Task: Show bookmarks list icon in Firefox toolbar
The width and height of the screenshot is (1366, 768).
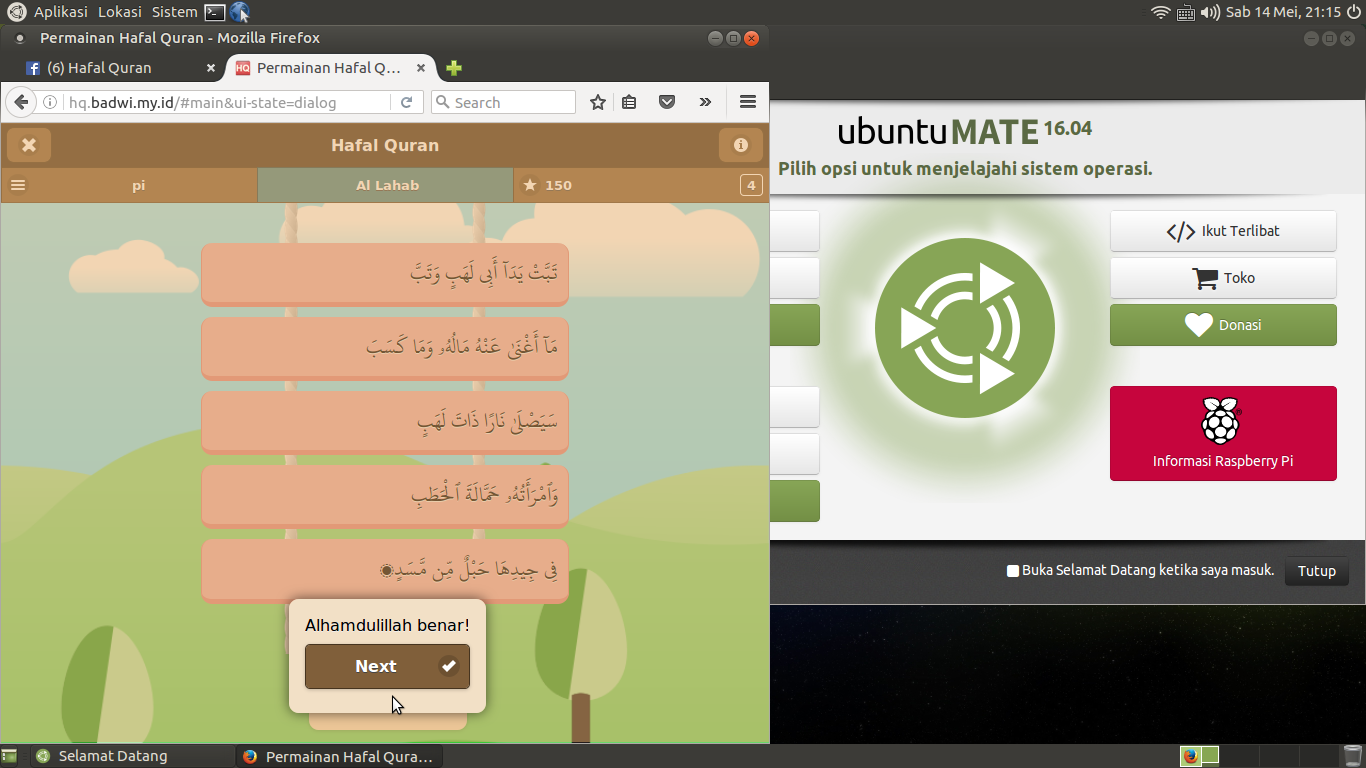Action: pyautogui.click(x=629, y=102)
